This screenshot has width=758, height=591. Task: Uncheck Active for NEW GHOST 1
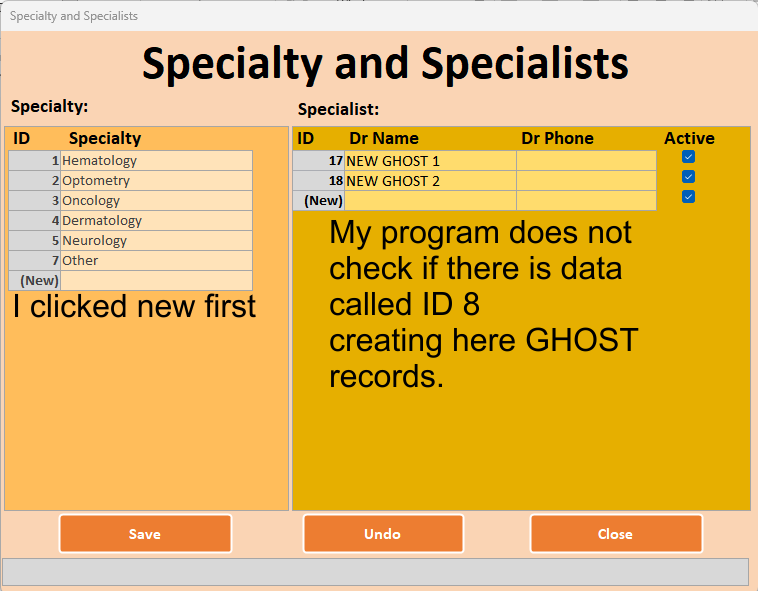pyautogui.click(x=688, y=157)
